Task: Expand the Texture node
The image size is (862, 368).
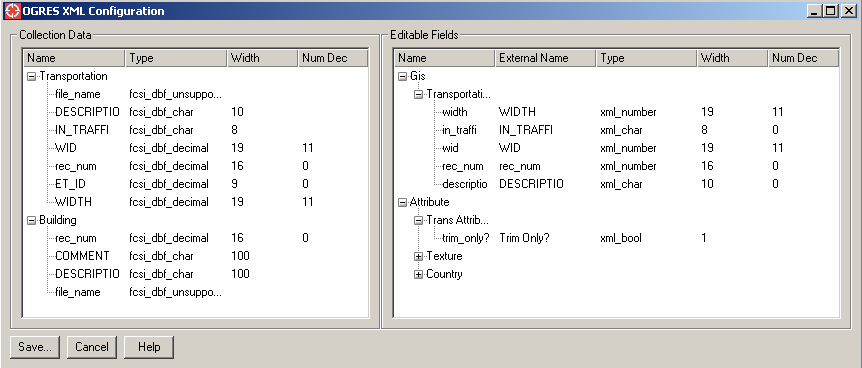Action: pyautogui.click(x=419, y=256)
